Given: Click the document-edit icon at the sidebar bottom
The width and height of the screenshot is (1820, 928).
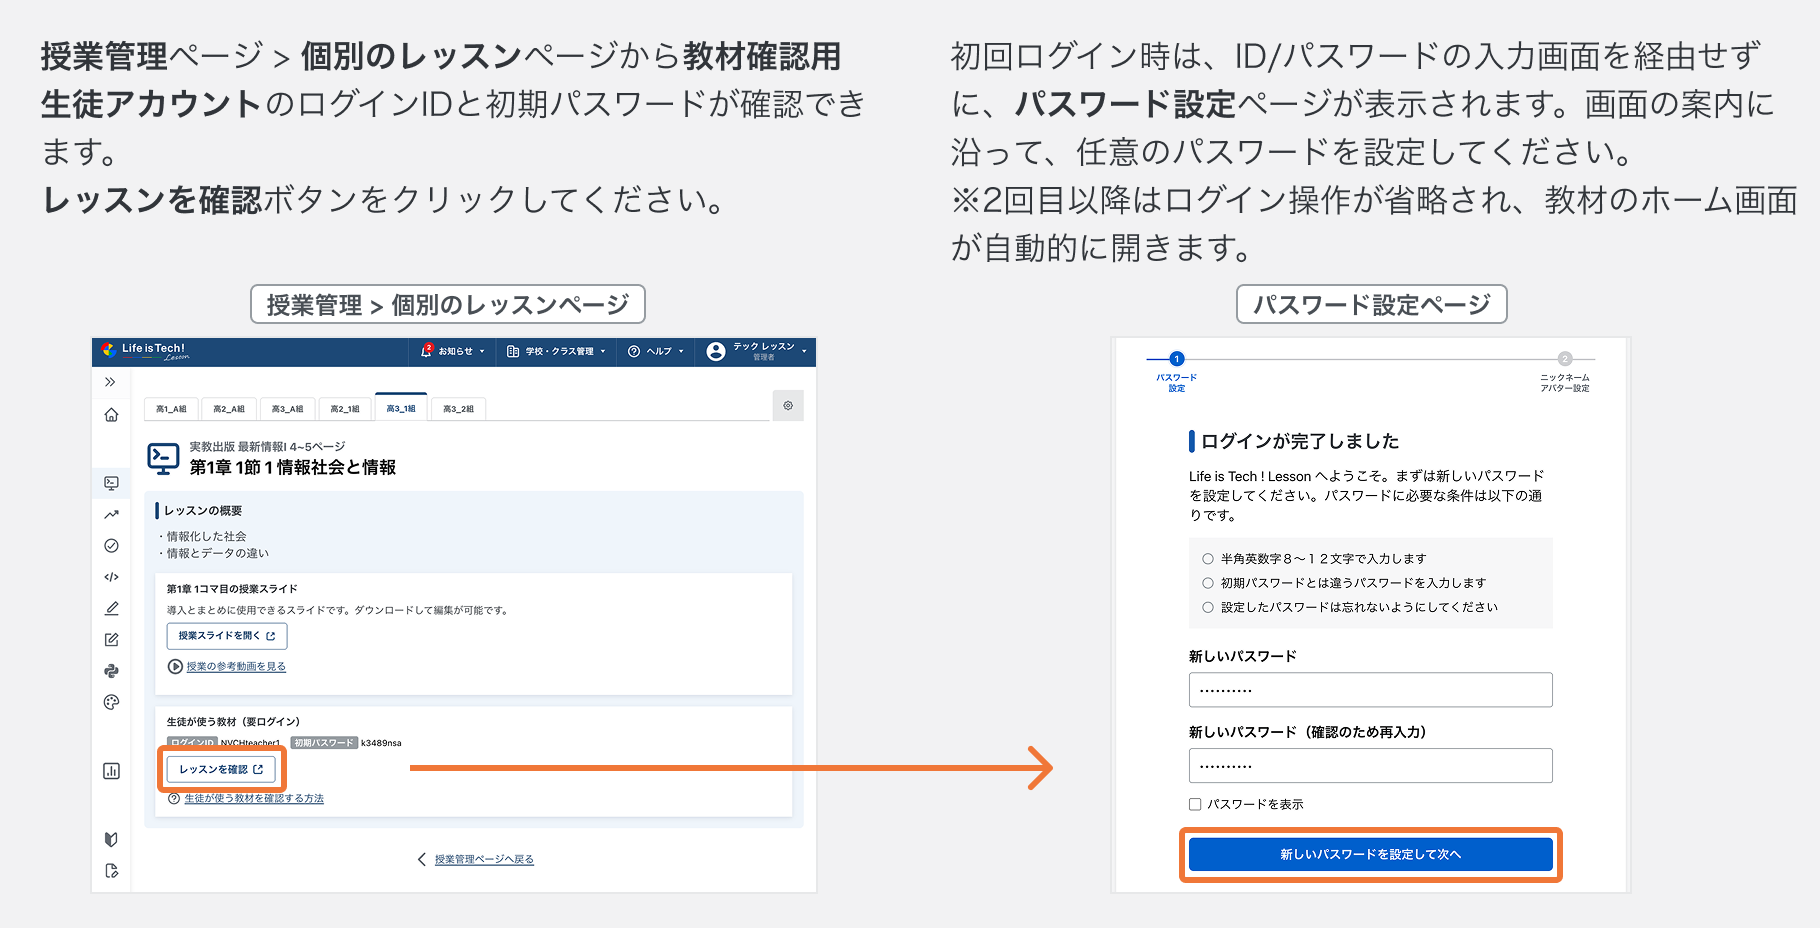Looking at the screenshot, I should [111, 871].
